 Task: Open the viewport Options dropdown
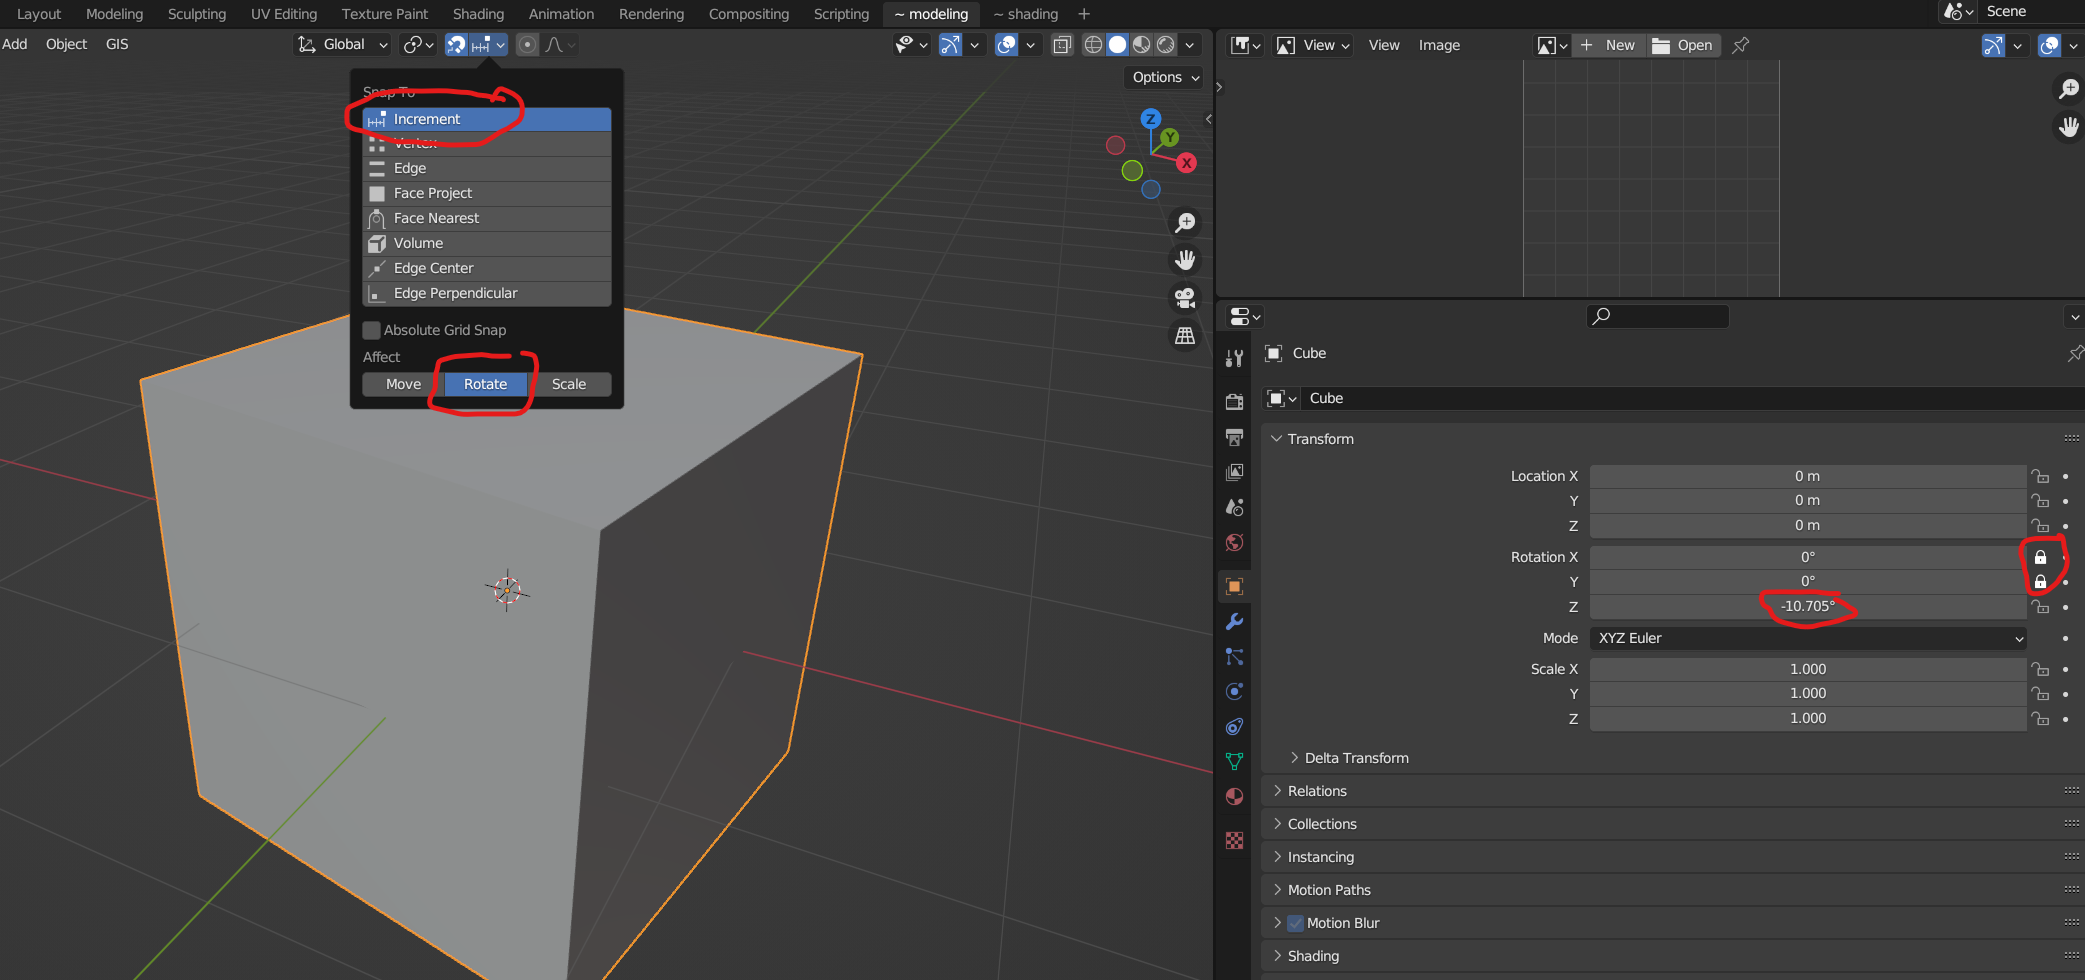click(1165, 77)
